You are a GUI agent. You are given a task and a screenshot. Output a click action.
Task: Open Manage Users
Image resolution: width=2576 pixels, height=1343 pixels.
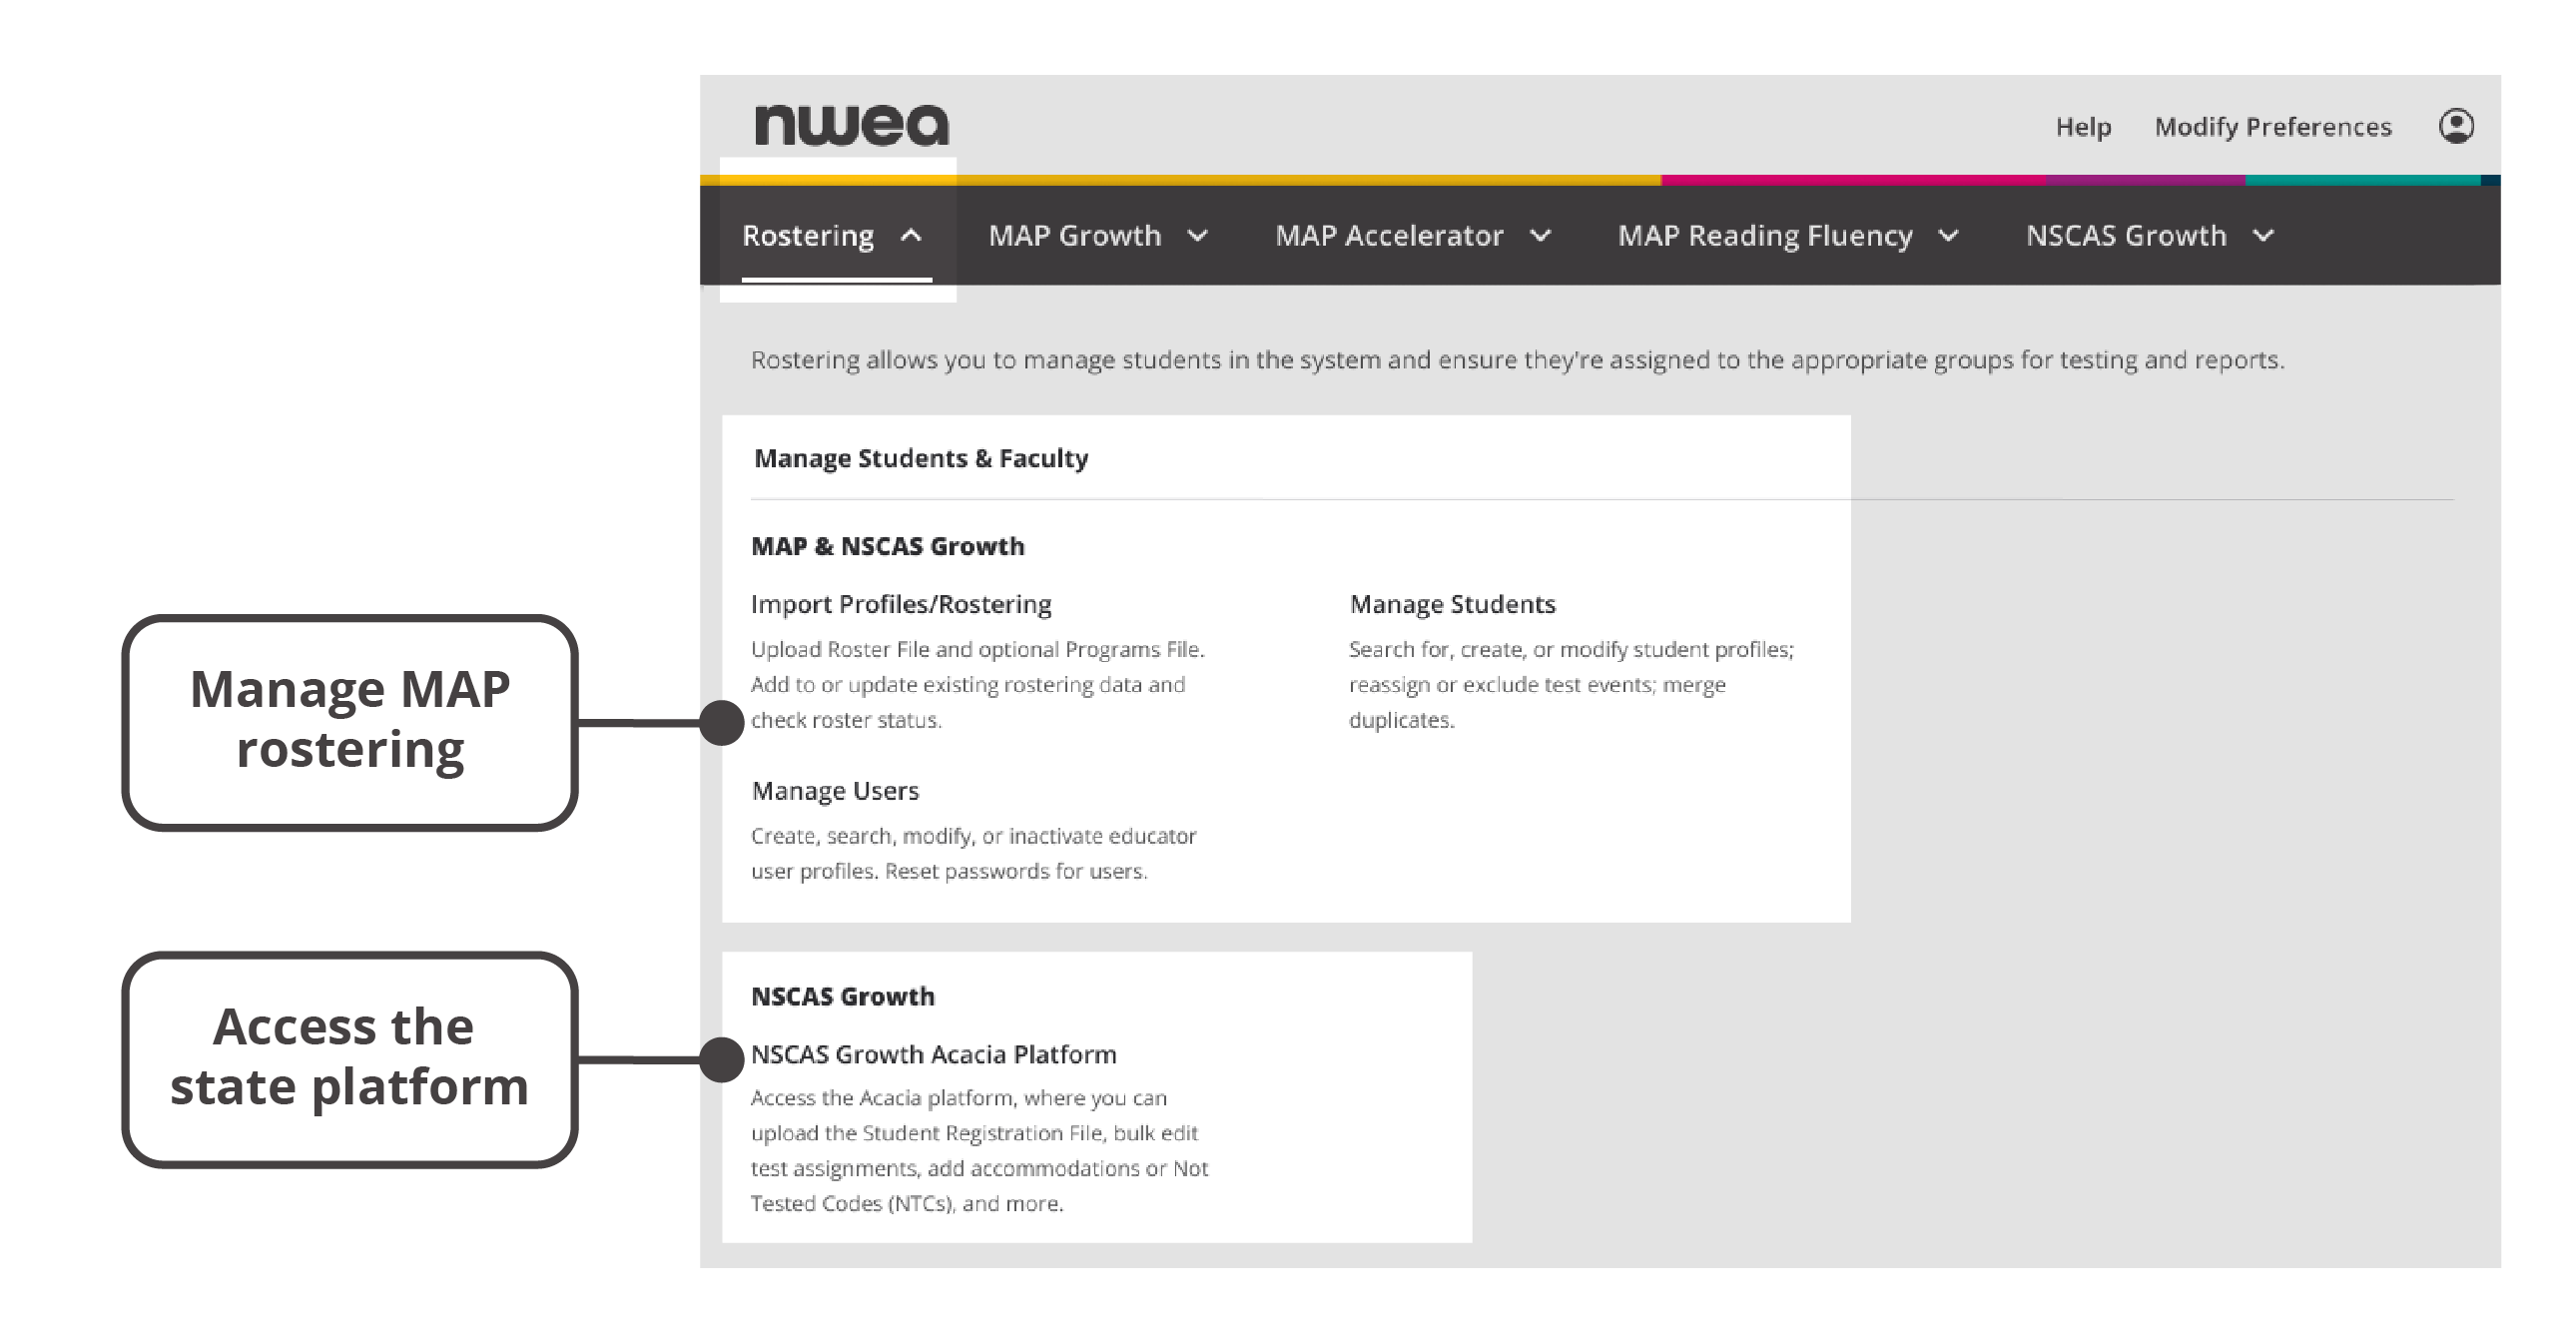coord(835,791)
